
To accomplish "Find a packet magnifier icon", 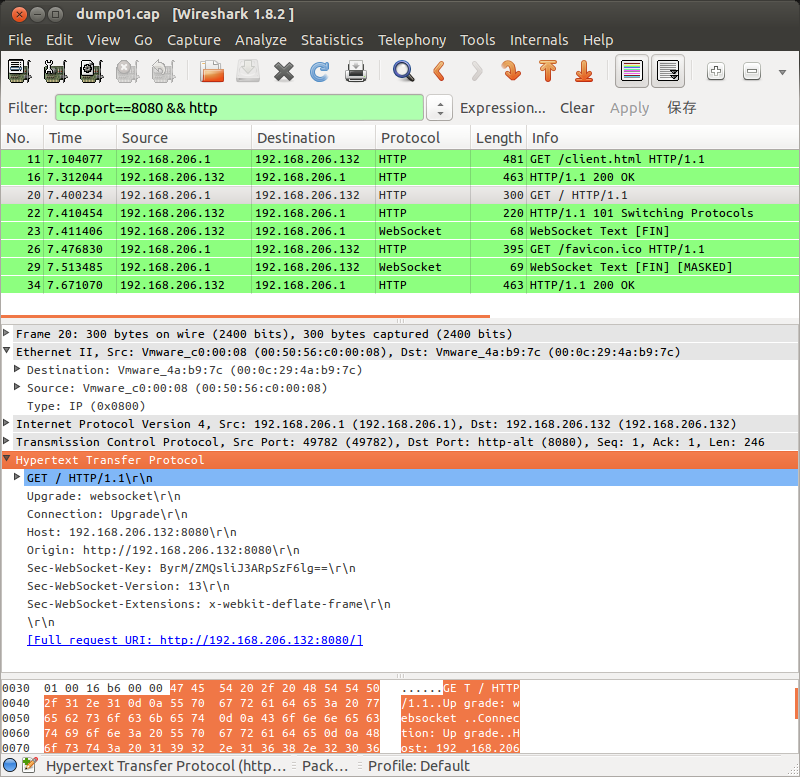I will coord(403,71).
